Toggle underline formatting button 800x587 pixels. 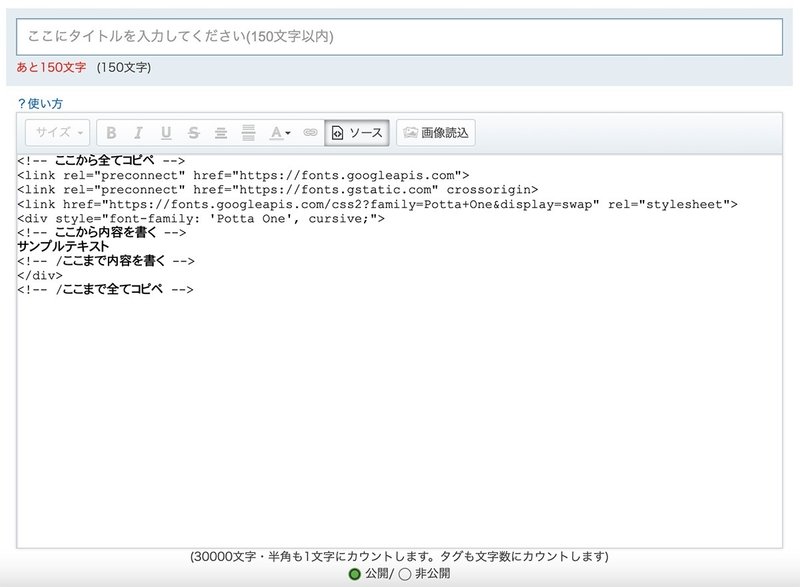tap(166, 133)
